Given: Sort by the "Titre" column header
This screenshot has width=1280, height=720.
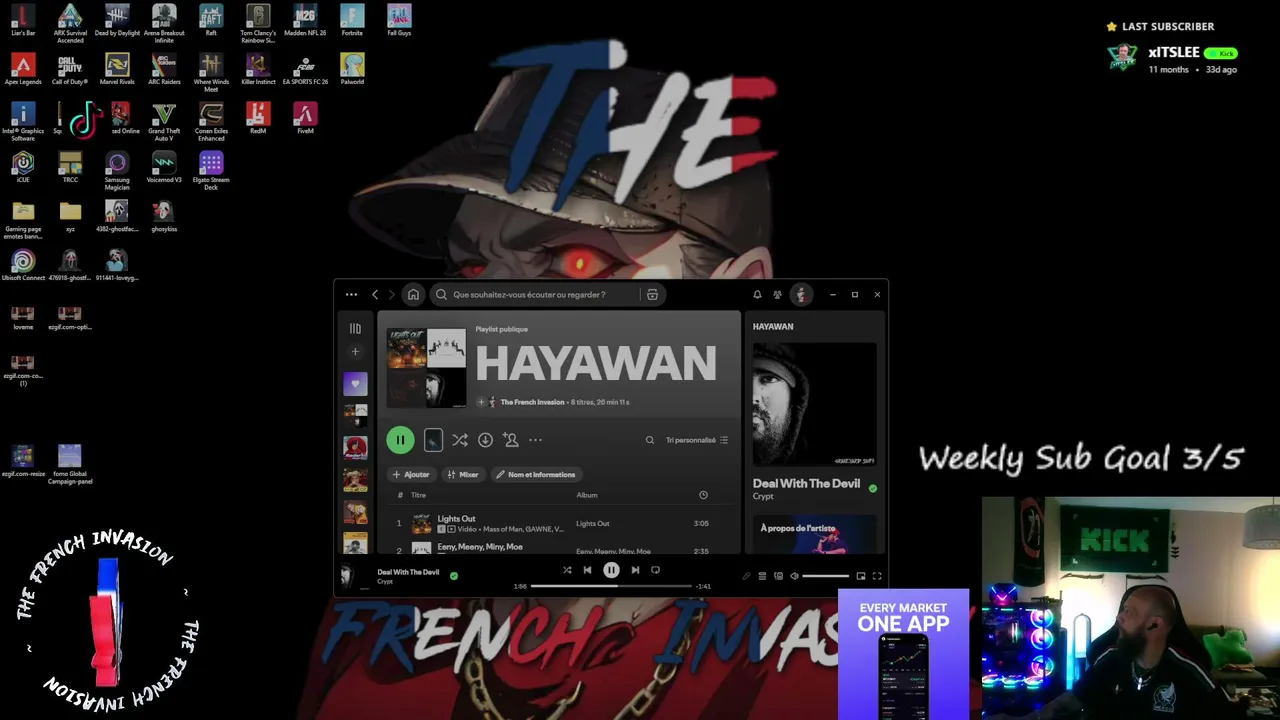Looking at the screenshot, I should pos(418,495).
